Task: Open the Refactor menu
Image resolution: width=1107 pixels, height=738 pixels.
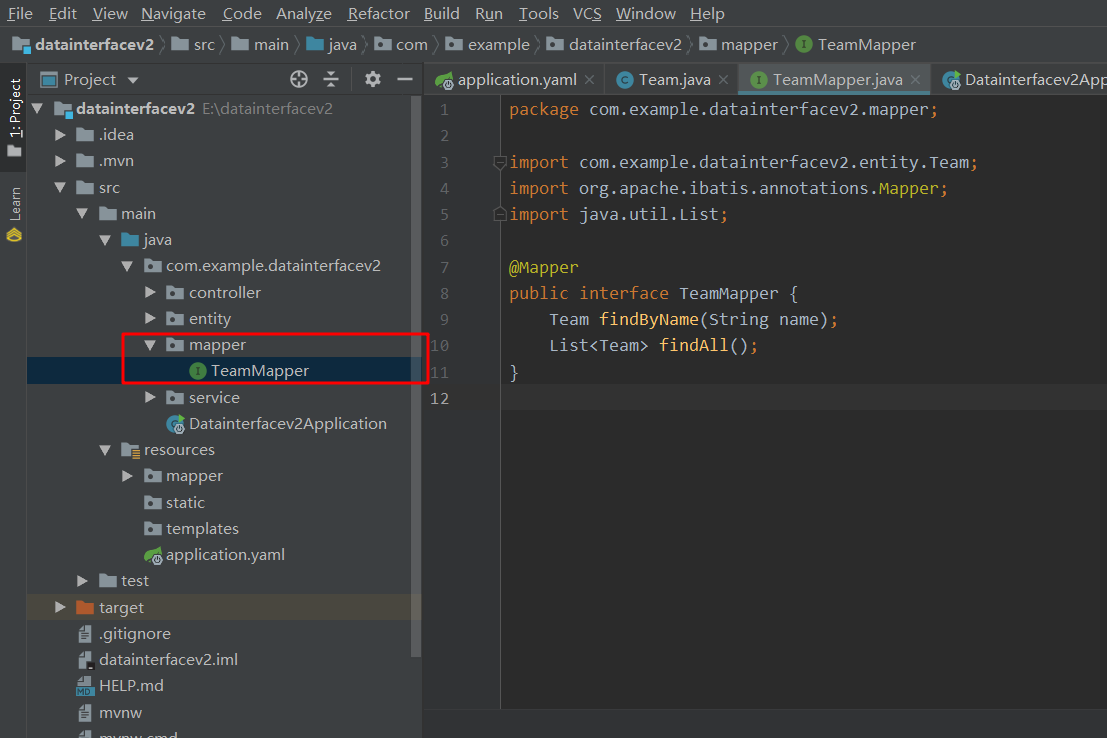Action: (x=378, y=13)
